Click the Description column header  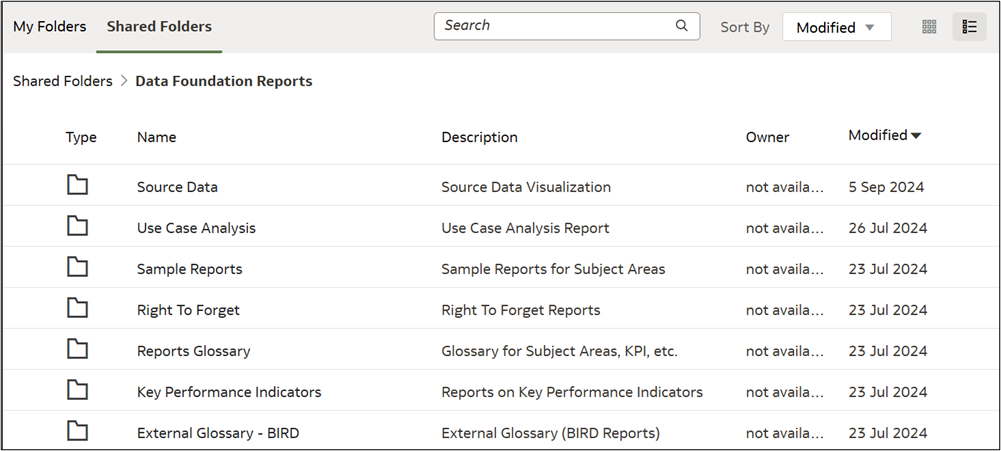click(479, 137)
